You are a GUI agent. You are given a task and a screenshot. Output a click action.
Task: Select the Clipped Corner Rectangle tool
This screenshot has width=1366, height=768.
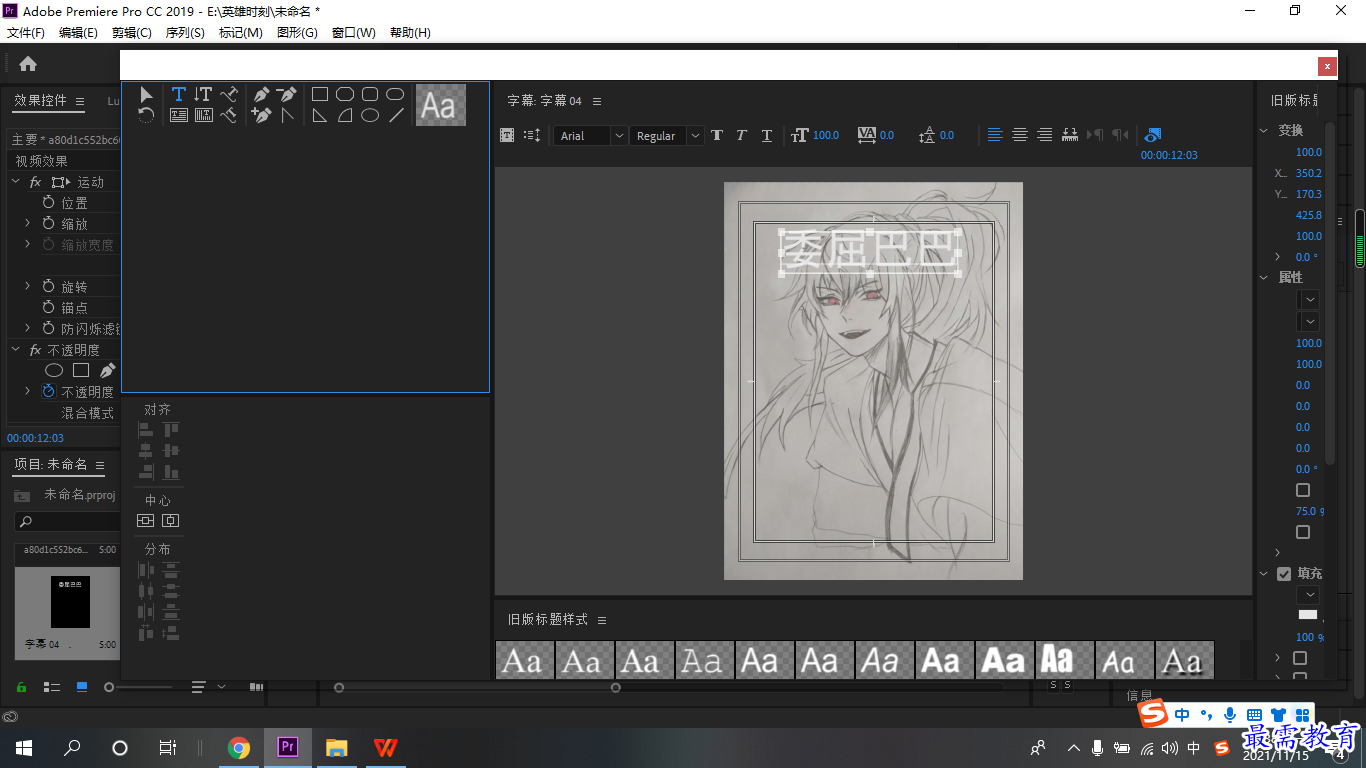tap(345, 94)
